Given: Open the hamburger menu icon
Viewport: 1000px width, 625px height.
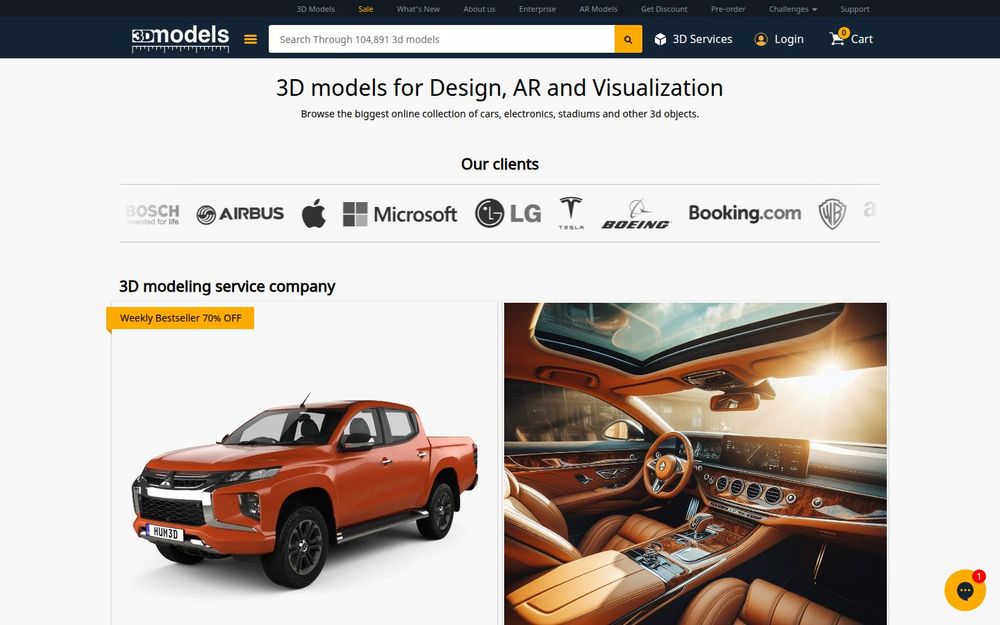Looking at the screenshot, I should 251,40.
